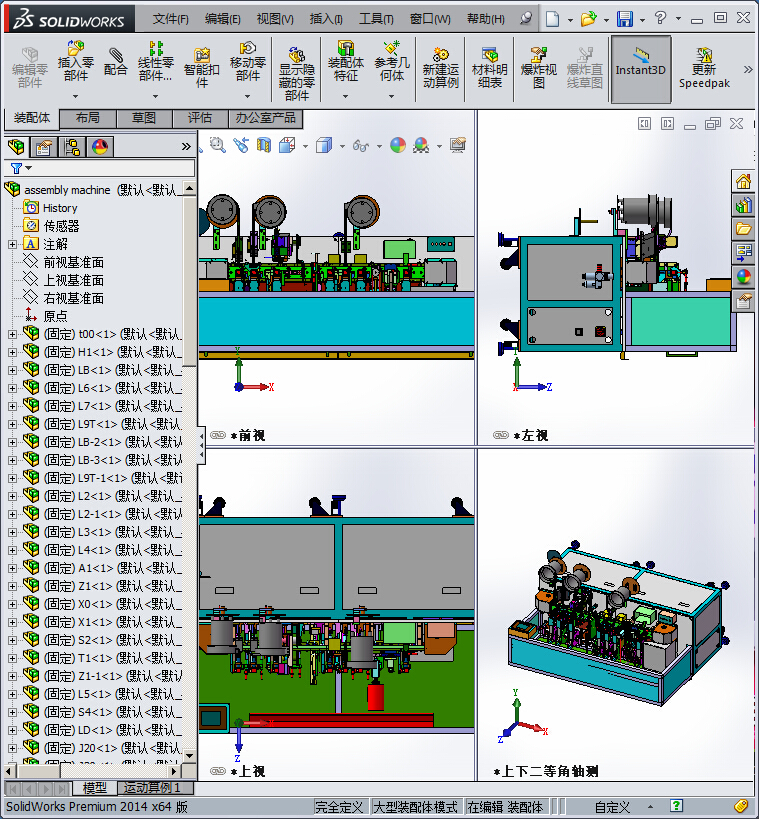
Task: Expand CommandManager overflow chevron
Action: tap(748, 69)
